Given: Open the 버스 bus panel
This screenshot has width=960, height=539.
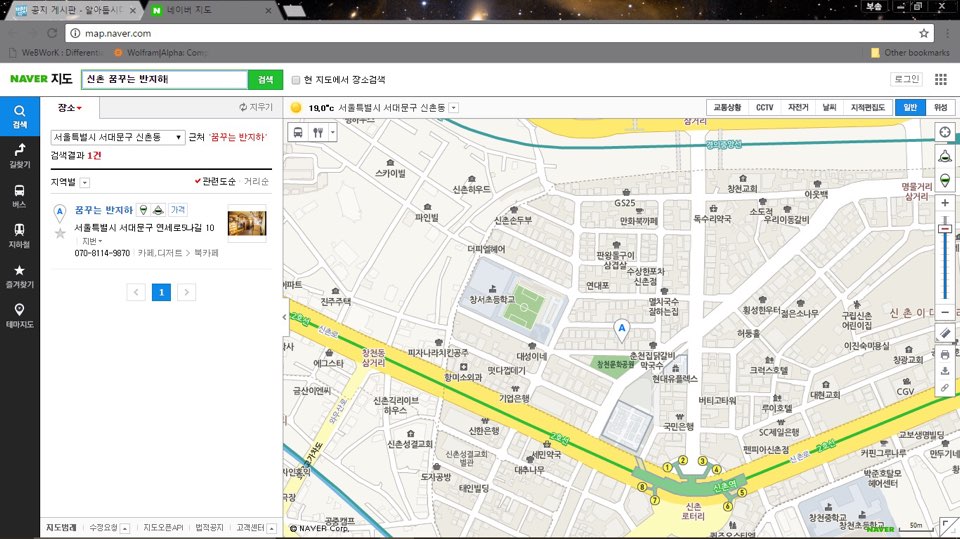Looking at the screenshot, I should click(20, 196).
